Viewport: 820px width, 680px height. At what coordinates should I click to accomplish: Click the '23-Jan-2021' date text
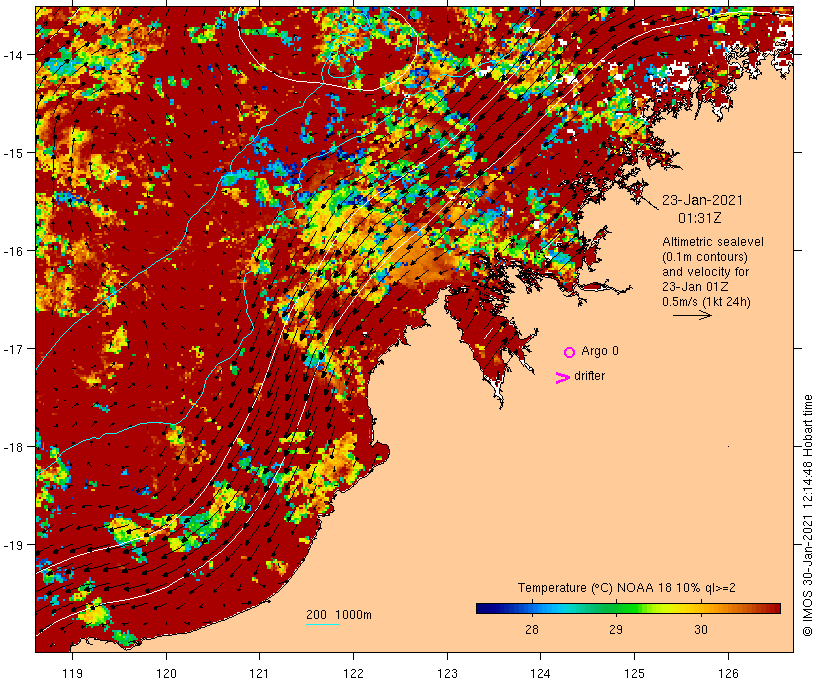(702, 200)
